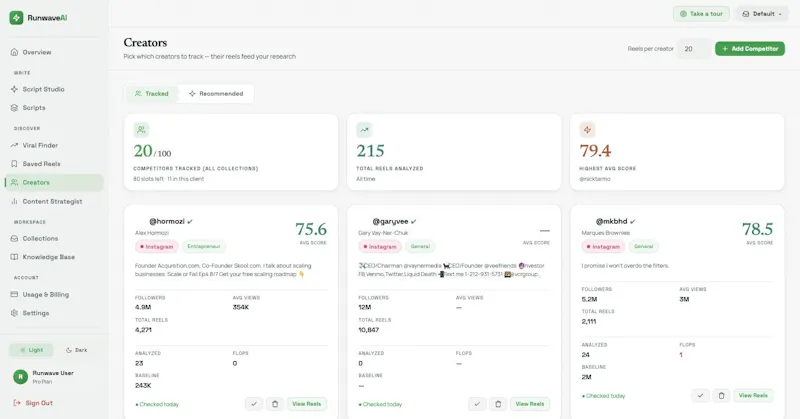This screenshot has width=800, height=419.
Task: Click the Instagram tag on @garyvee card
Action: click(380, 247)
